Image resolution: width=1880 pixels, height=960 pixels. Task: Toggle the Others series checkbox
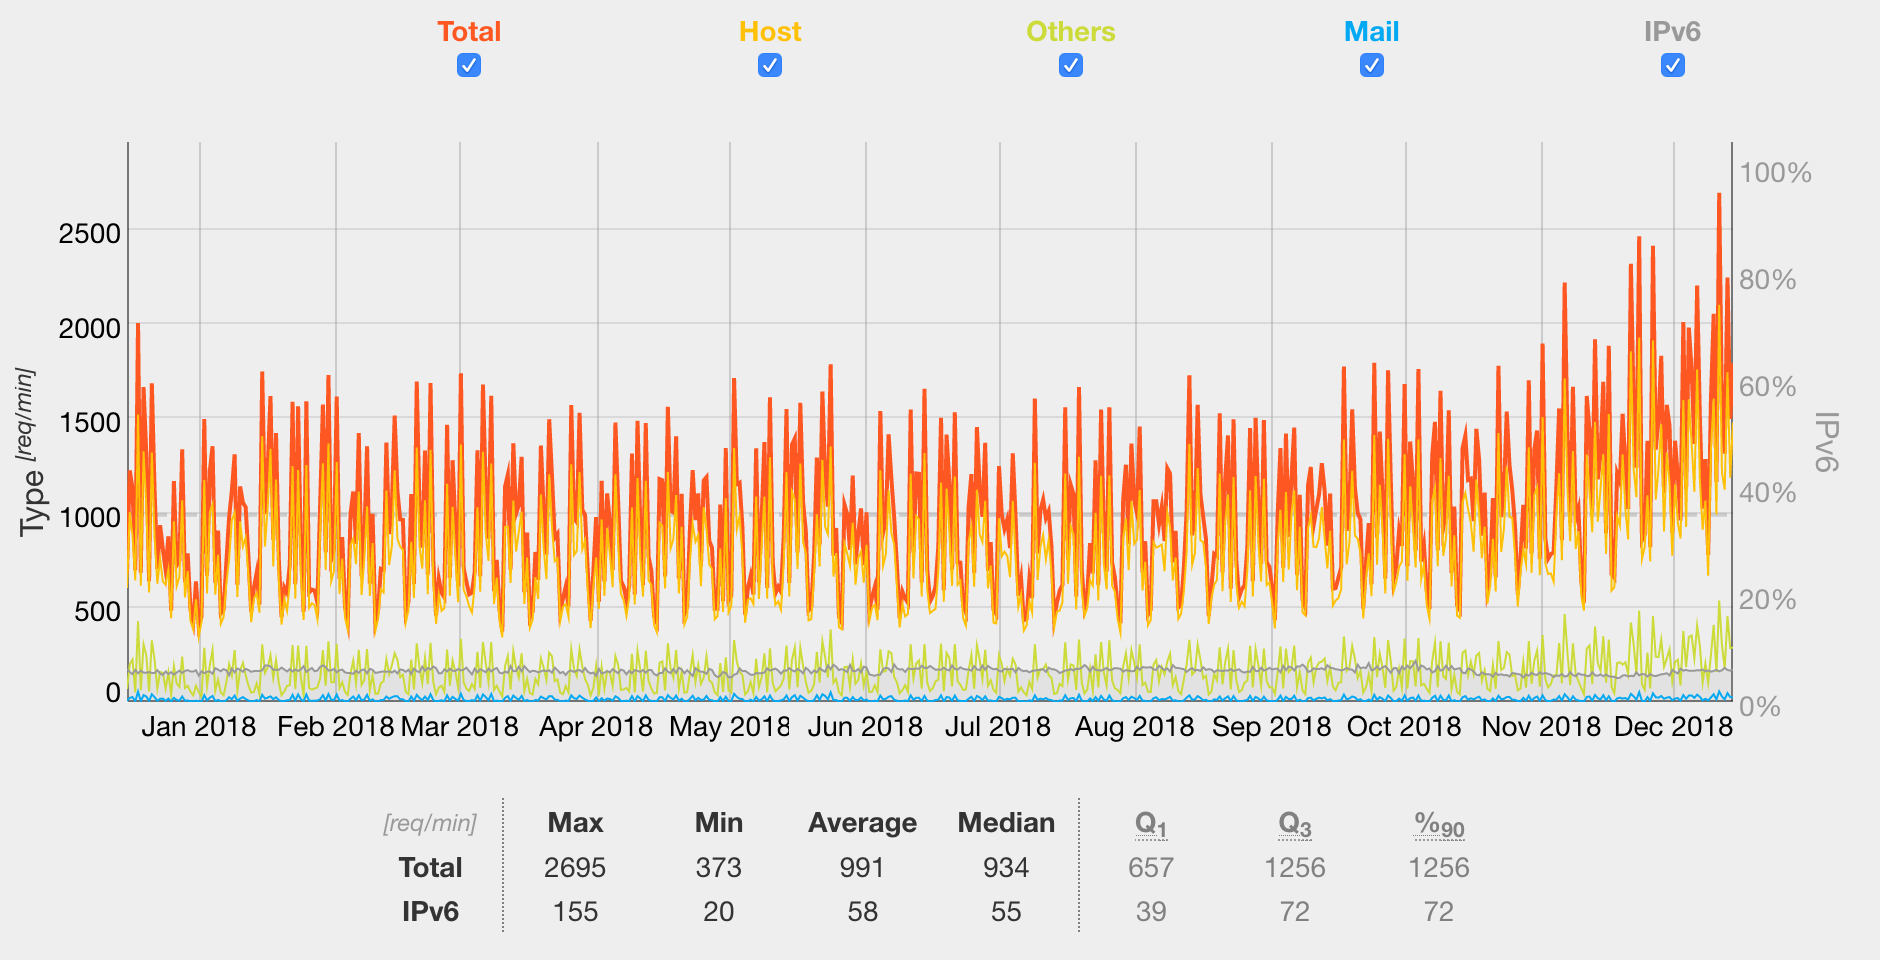click(1071, 65)
